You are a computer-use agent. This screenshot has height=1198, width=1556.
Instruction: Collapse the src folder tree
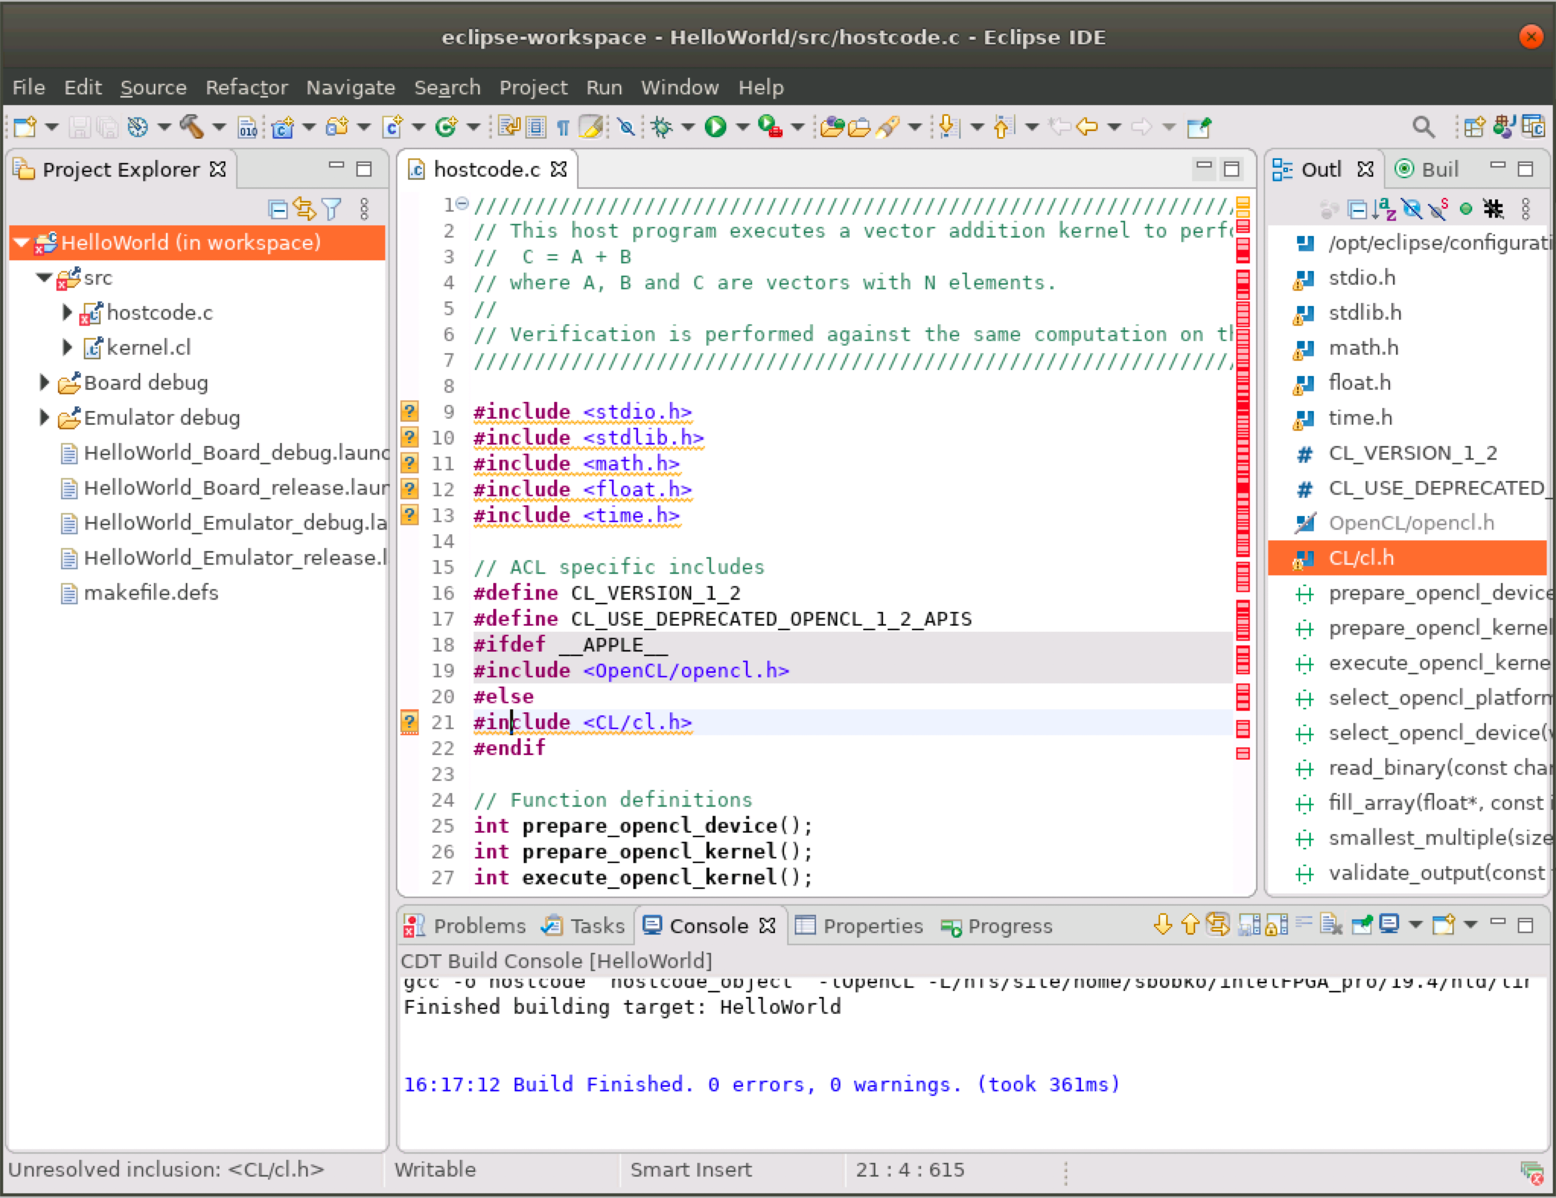44,278
